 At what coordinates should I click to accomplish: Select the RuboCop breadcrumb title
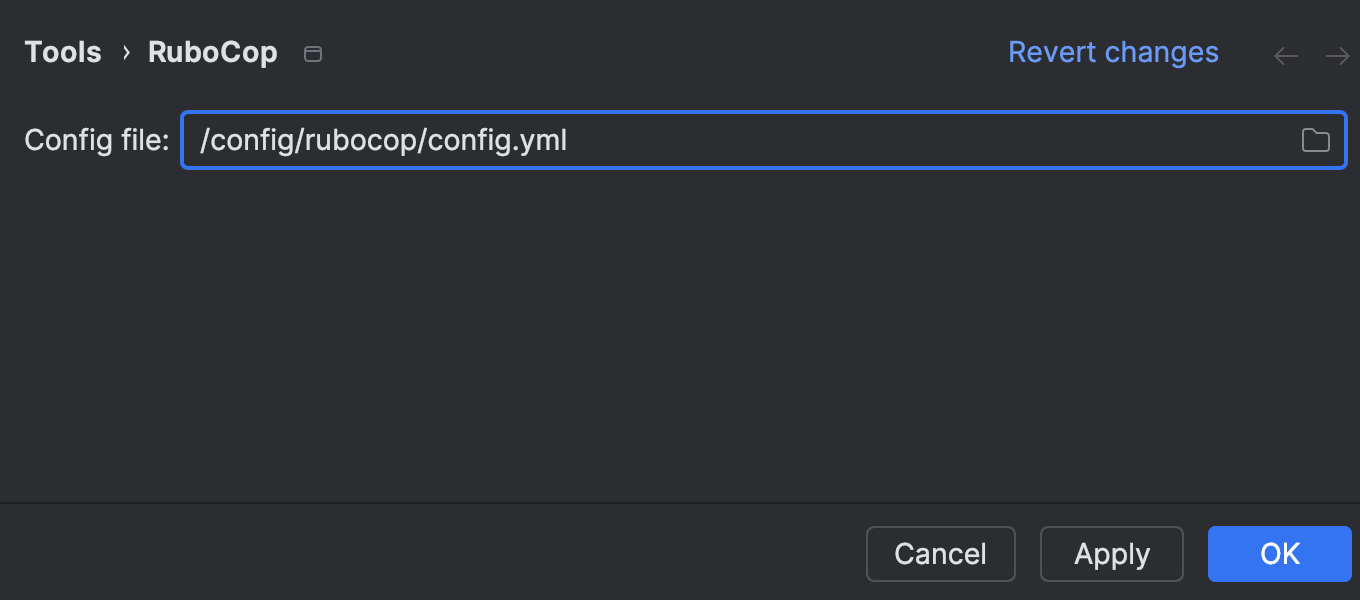pos(213,52)
